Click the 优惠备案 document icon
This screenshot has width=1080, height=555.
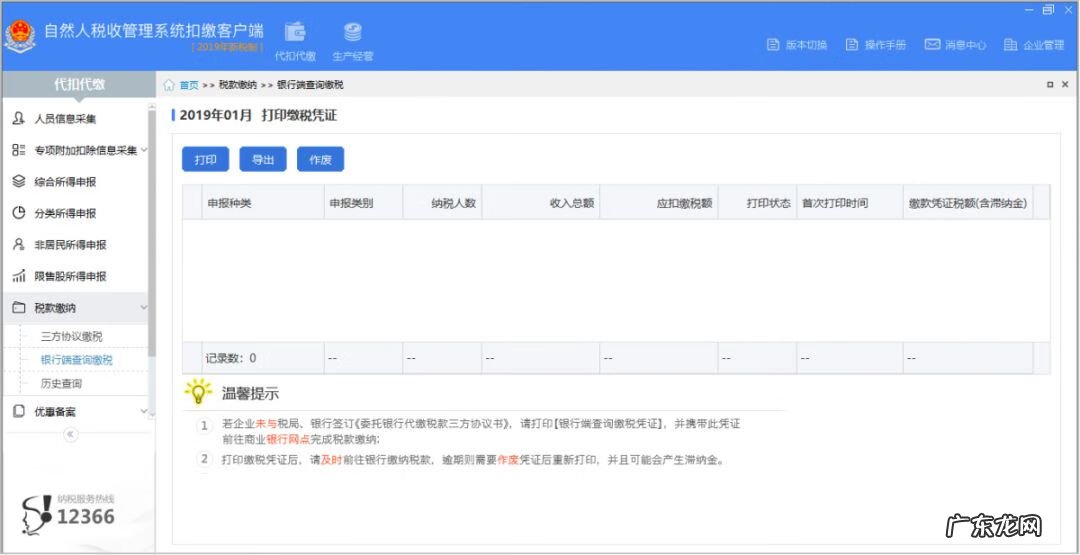(19, 411)
